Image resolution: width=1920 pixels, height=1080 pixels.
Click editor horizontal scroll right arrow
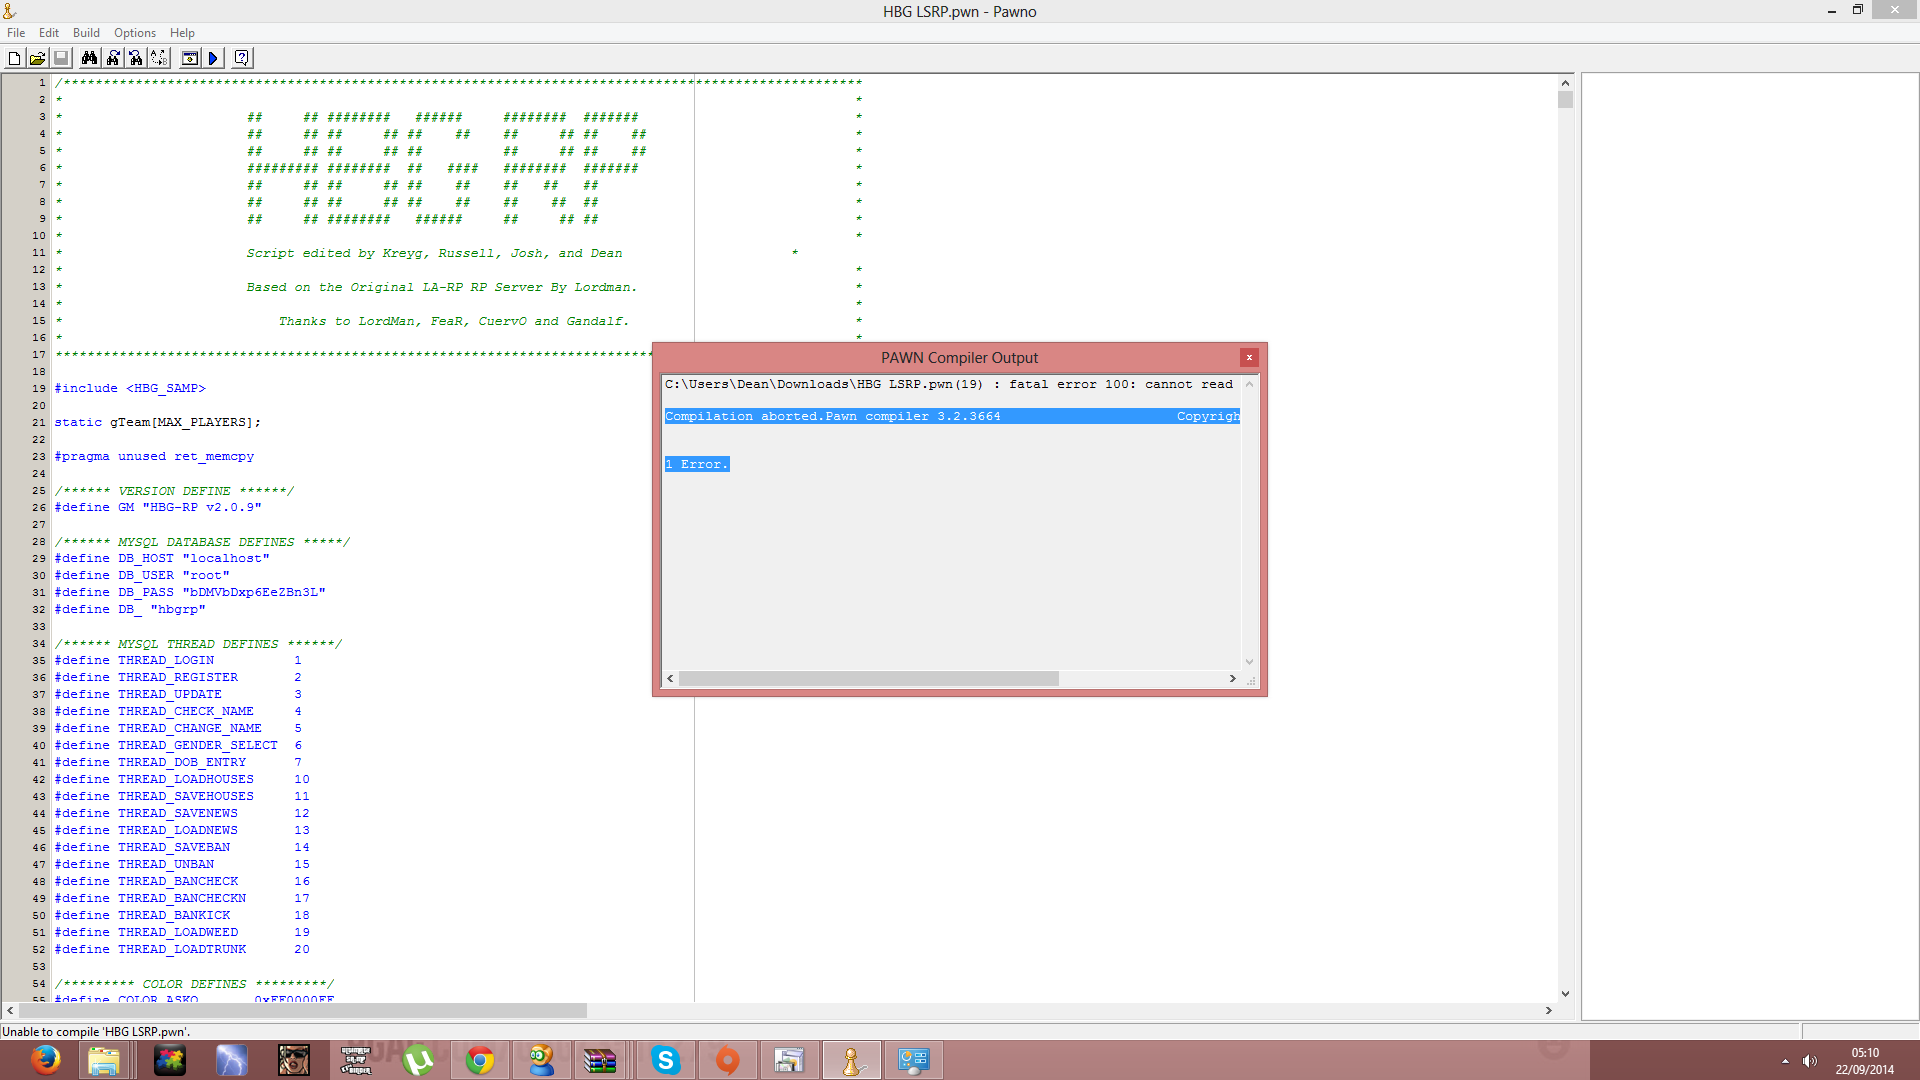tap(1548, 1011)
